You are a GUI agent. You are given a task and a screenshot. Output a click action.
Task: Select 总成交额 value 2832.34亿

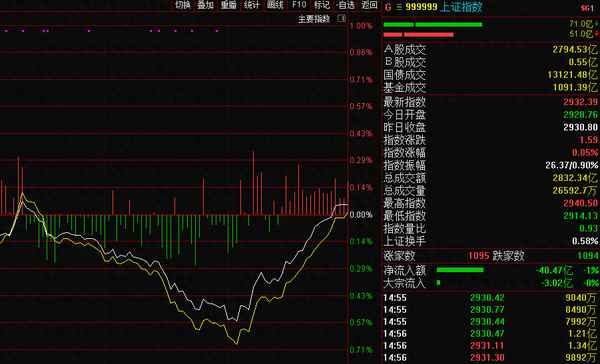575,178
